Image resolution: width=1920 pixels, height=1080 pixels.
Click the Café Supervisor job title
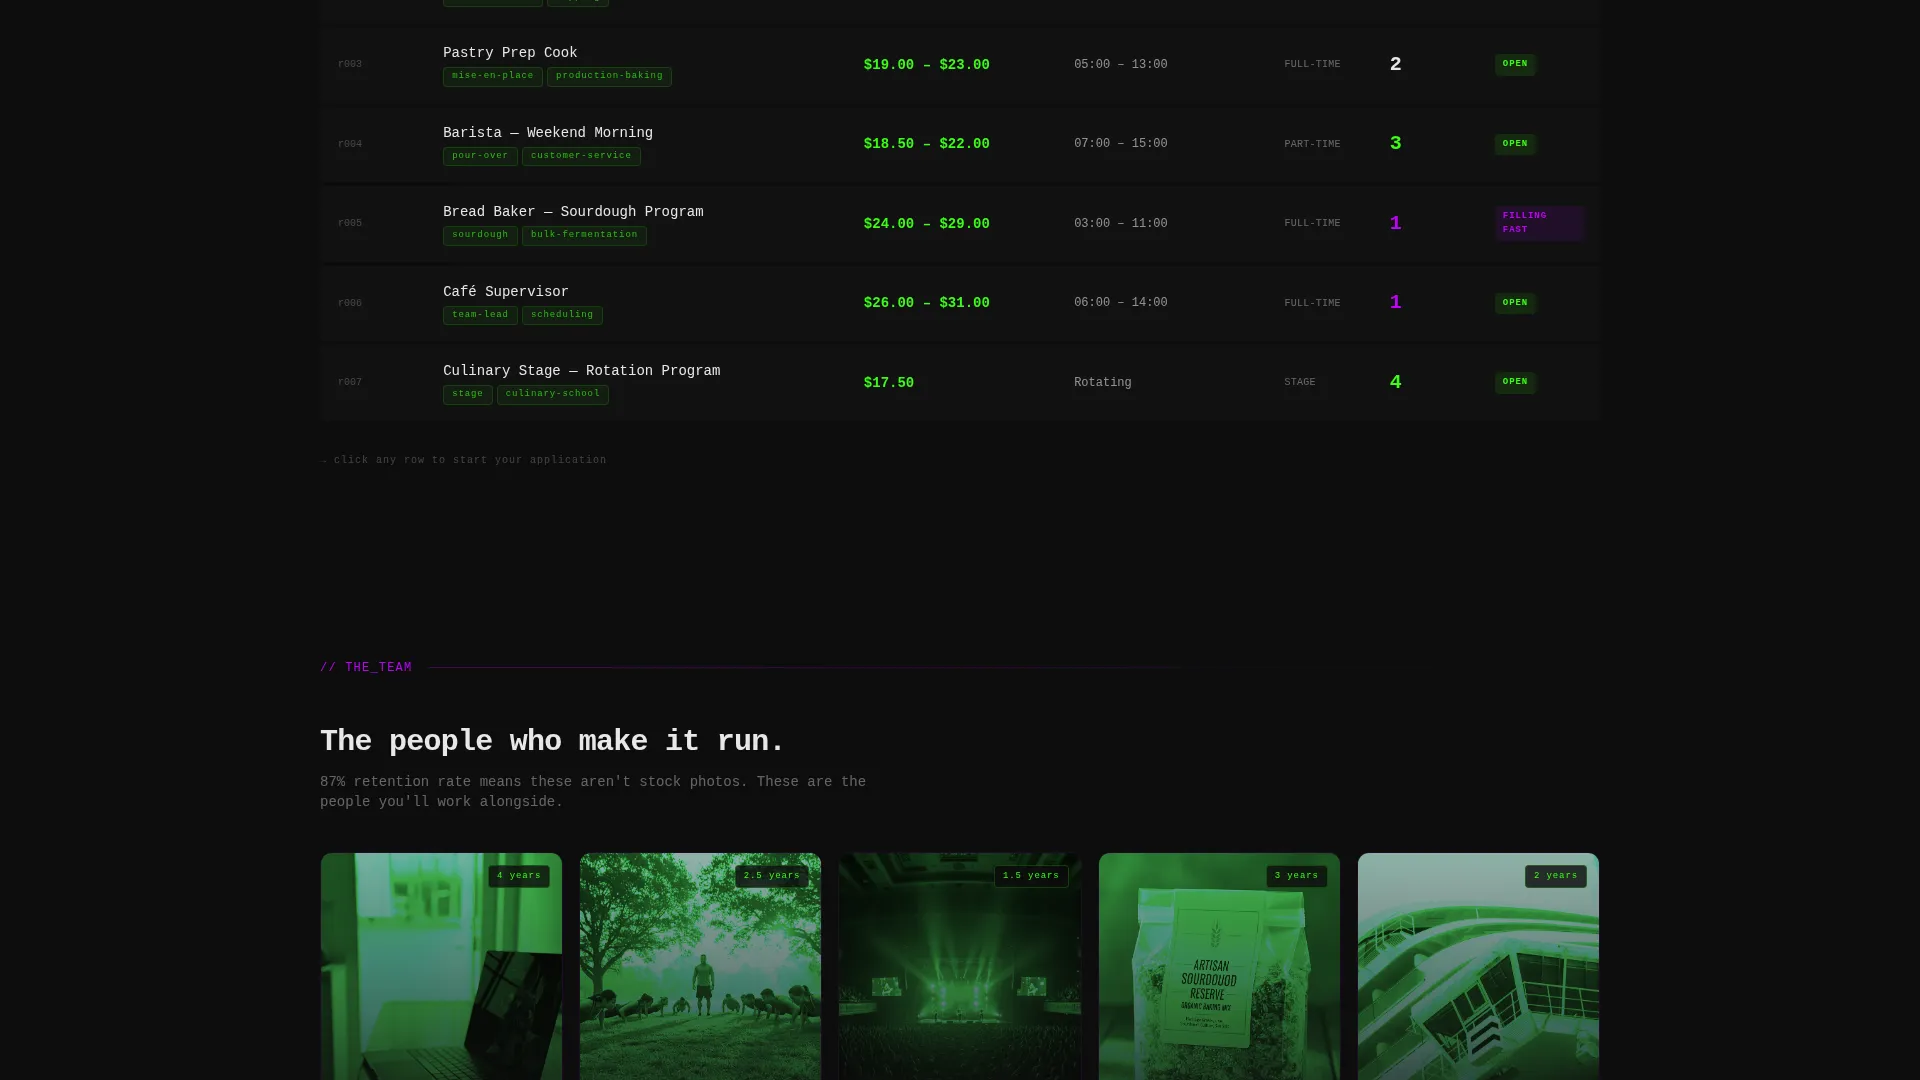coord(505,292)
